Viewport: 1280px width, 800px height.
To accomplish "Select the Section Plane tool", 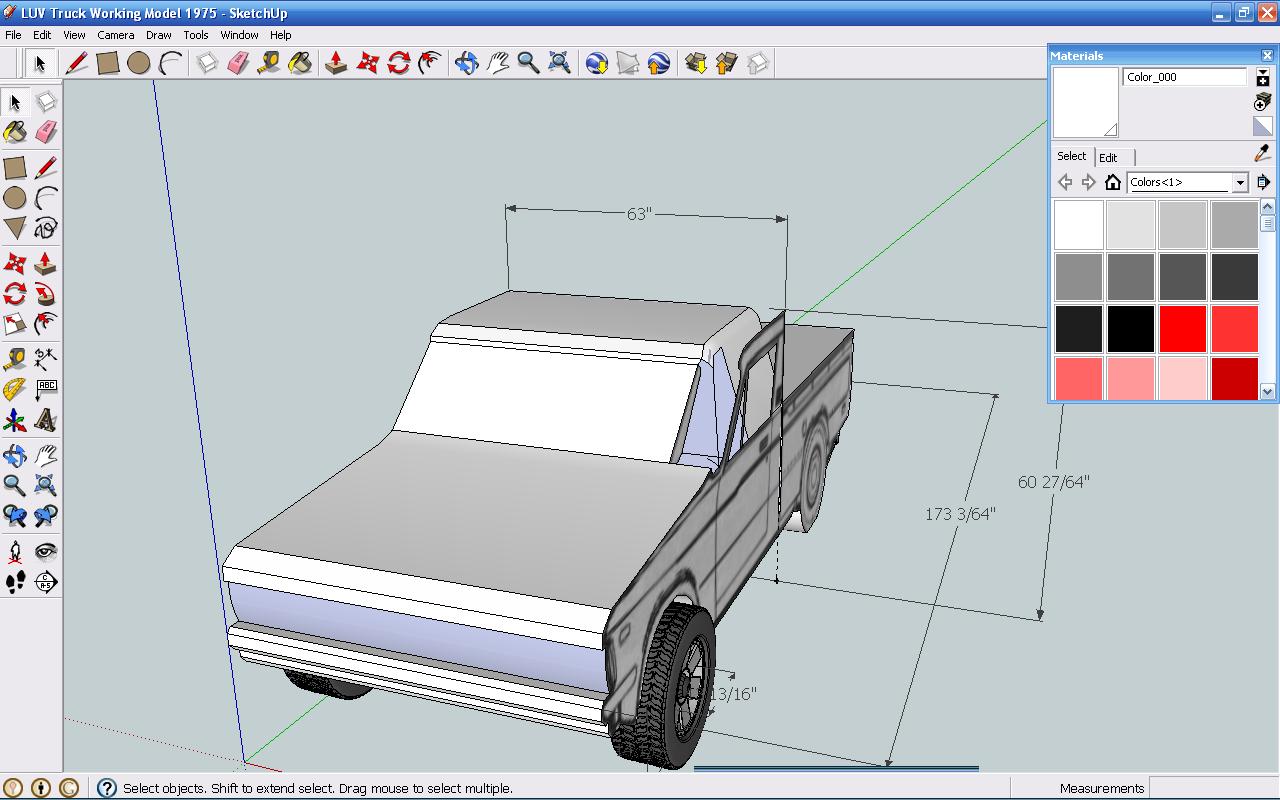I will 45,582.
